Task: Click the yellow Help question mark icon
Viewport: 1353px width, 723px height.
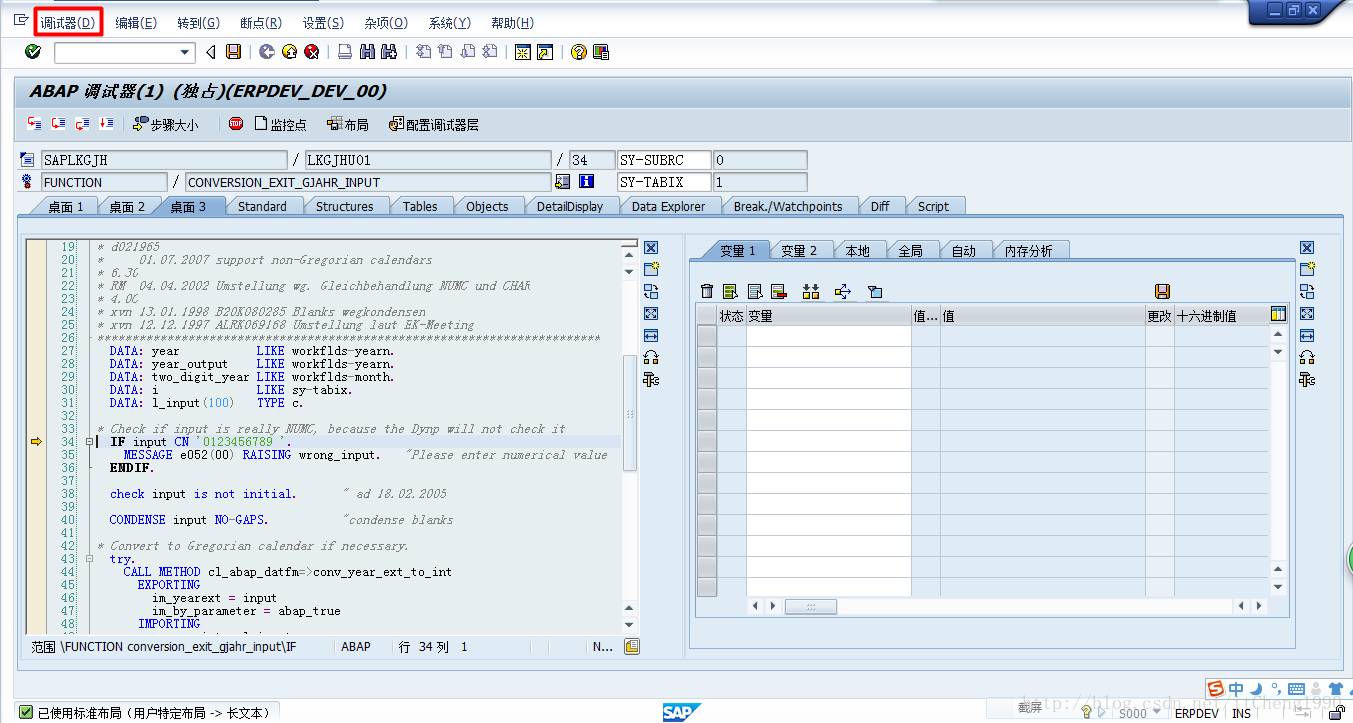Action: coord(578,52)
